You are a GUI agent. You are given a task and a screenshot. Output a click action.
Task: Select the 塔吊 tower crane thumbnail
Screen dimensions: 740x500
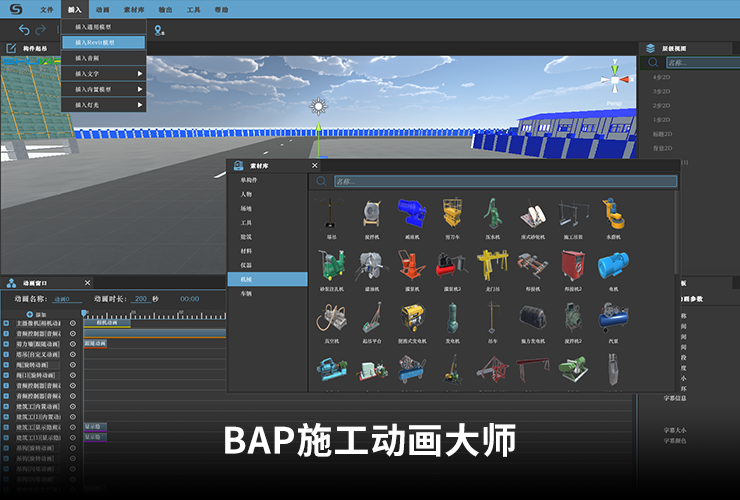pos(331,213)
